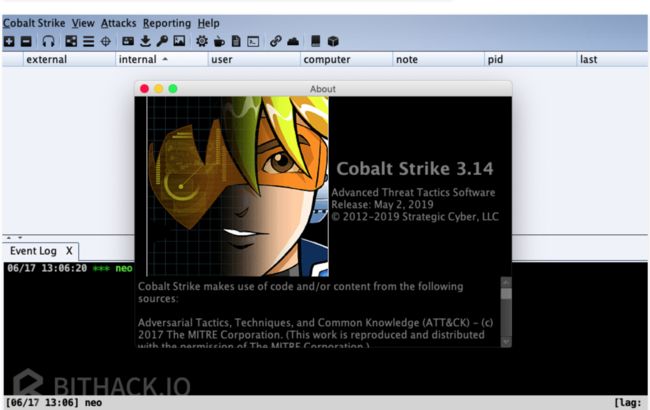650x410 pixels.
Task: Open listeners via the headphones icon
Action: 49,41
